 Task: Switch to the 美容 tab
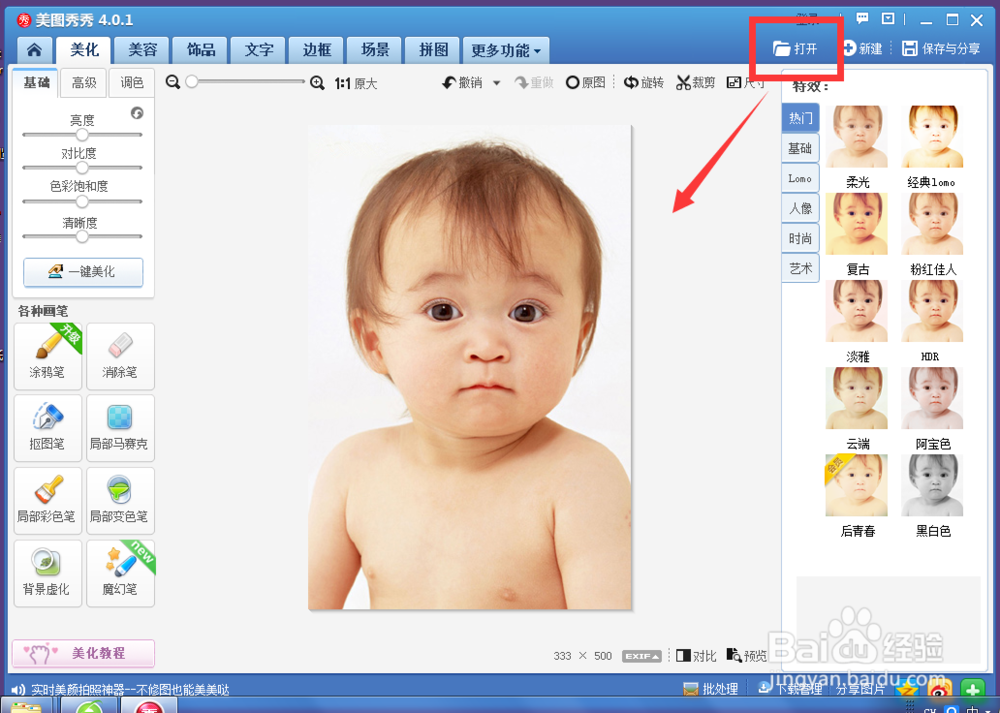coord(142,50)
